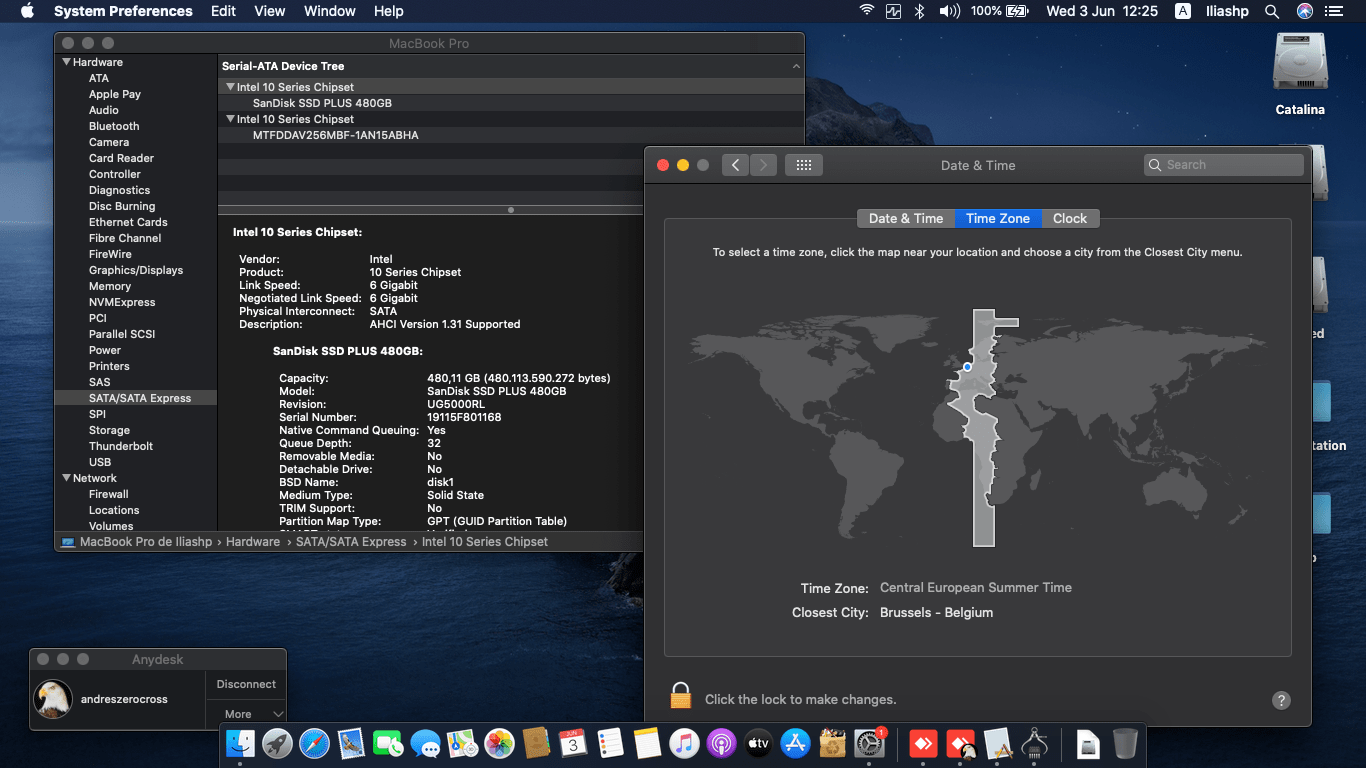
Task: Open the Podcasts app in the dock
Action: point(721,743)
